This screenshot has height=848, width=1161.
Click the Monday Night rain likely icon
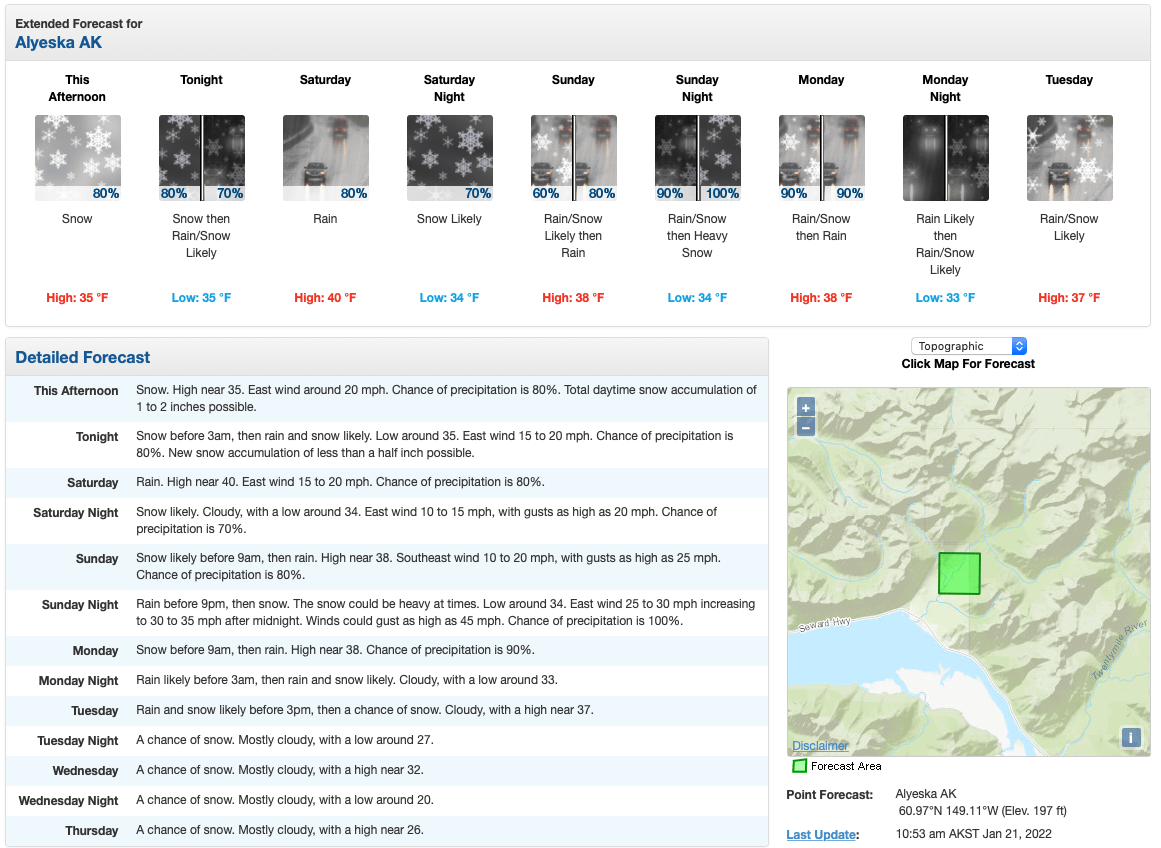click(x=946, y=158)
